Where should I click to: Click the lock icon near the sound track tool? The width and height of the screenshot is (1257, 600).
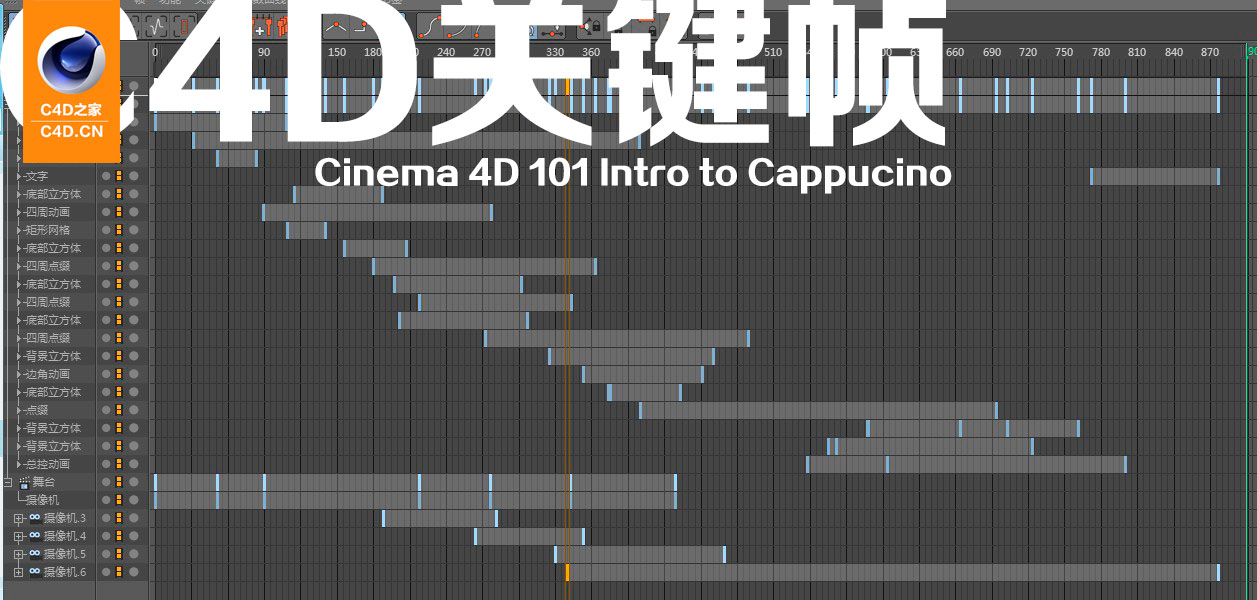click(x=597, y=27)
